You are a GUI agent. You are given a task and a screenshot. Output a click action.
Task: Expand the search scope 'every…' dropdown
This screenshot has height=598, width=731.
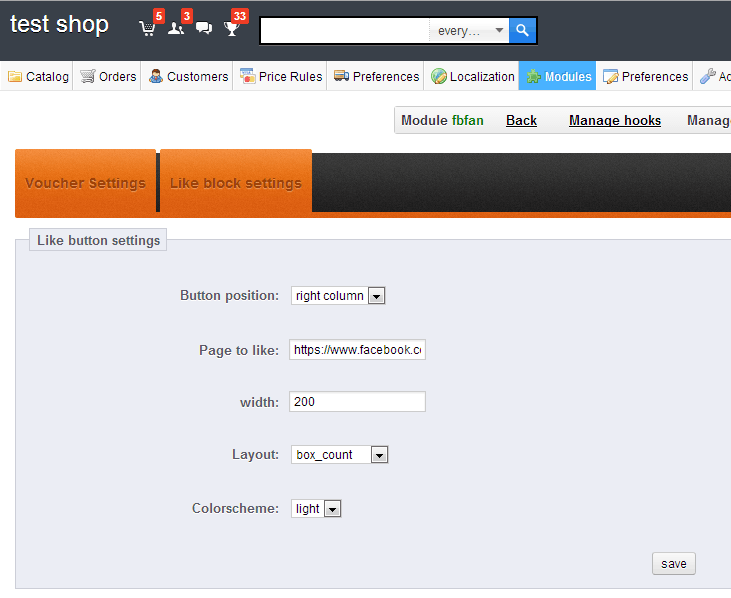coord(469,31)
